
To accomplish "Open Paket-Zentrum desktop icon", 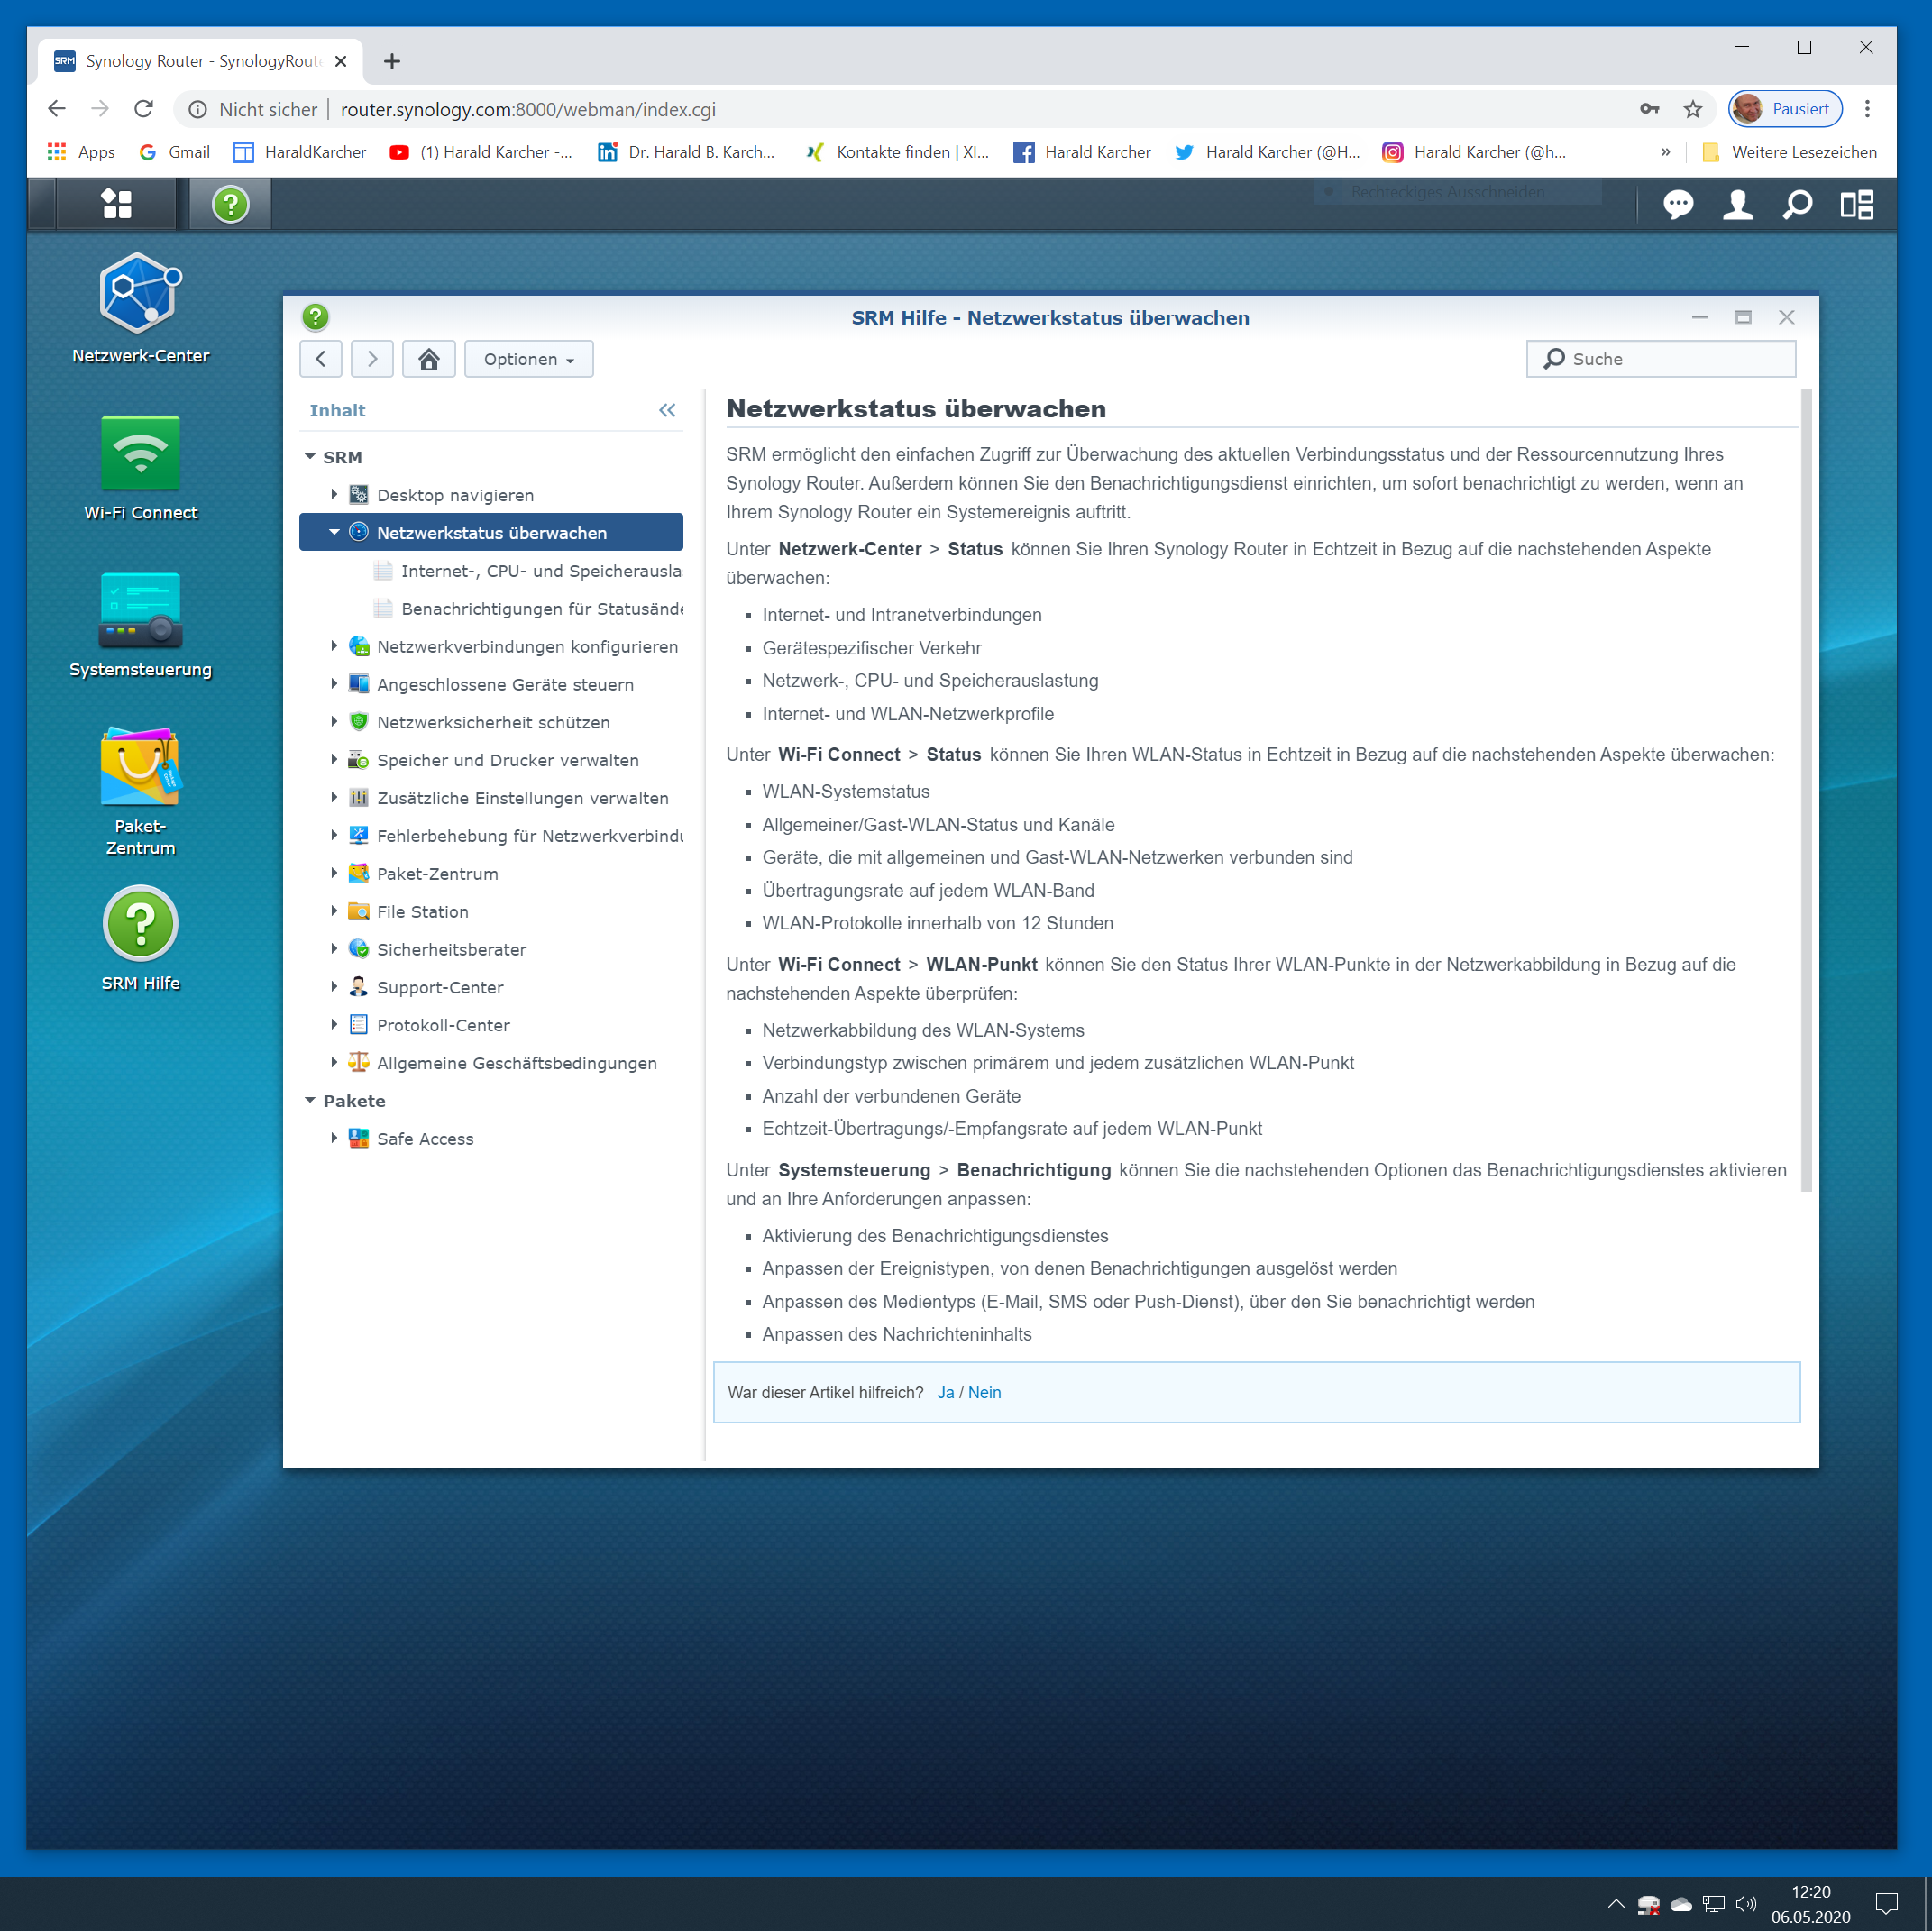I will pos(140,767).
